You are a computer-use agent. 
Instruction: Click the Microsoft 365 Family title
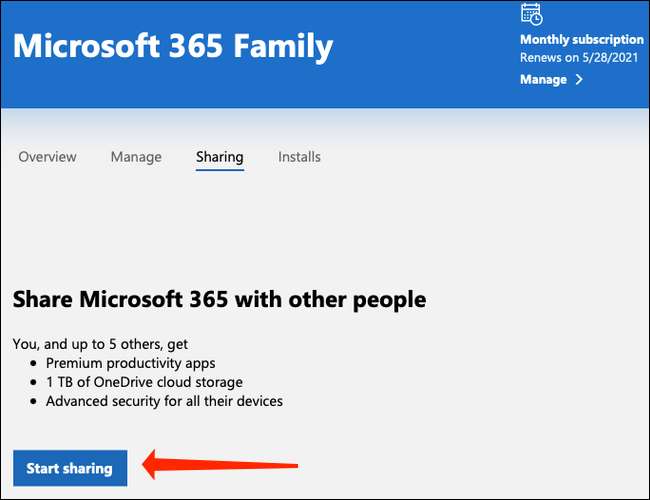(173, 46)
